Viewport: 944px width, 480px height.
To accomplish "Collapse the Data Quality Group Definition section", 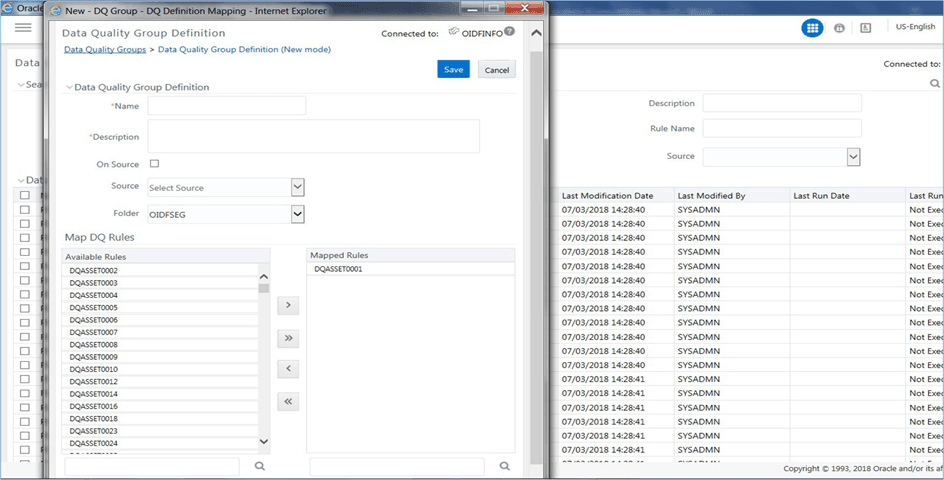I will (69, 87).
